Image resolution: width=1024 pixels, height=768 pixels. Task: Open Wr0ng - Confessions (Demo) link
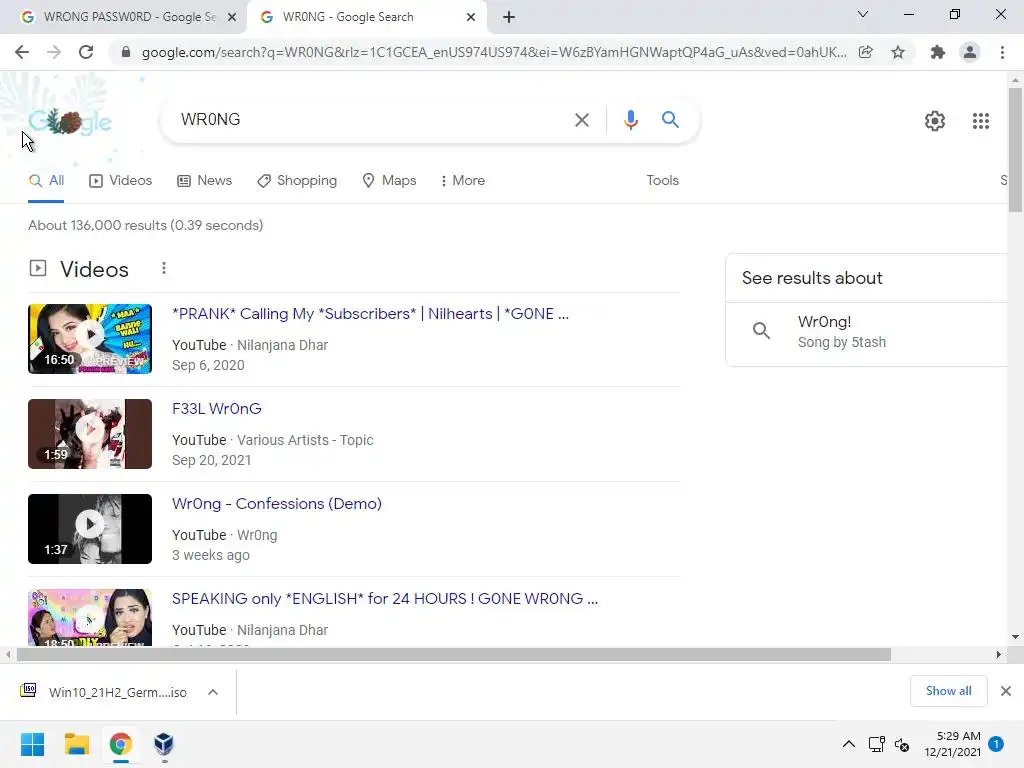tap(277, 504)
